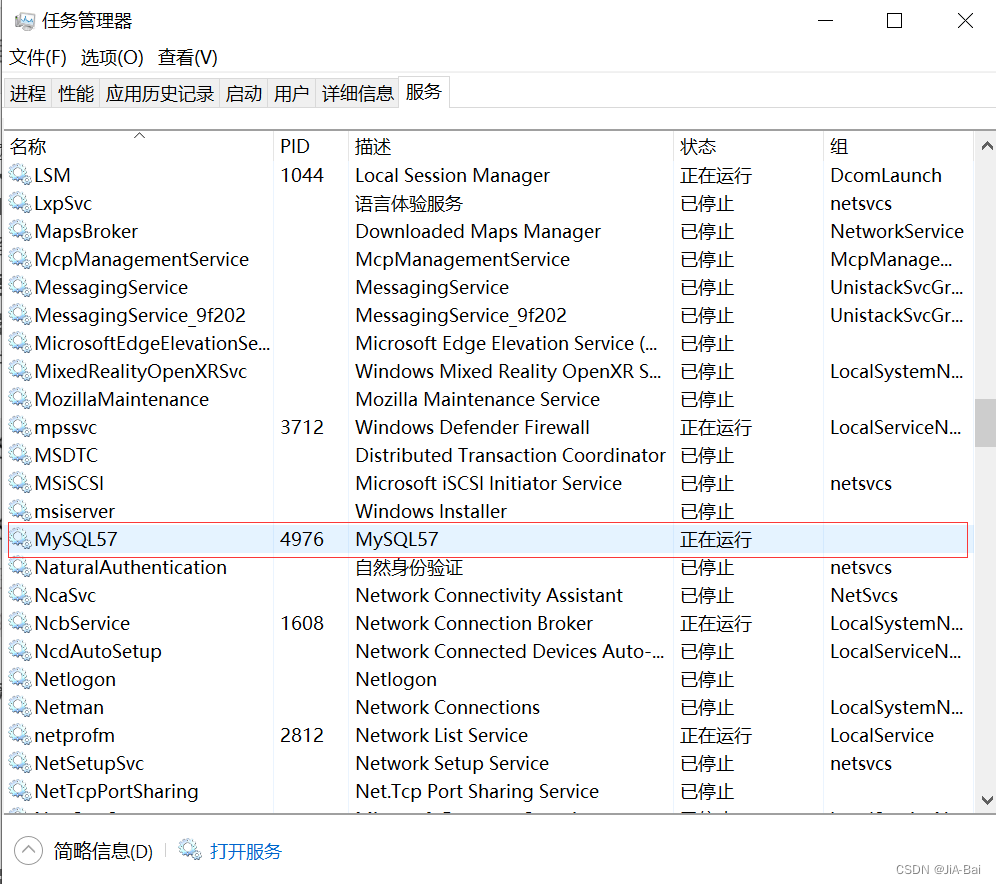Select the MicrosoftEdgeElevationSe... service name
Viewport: 996px width, 884px height.
[x=152, y=343]
